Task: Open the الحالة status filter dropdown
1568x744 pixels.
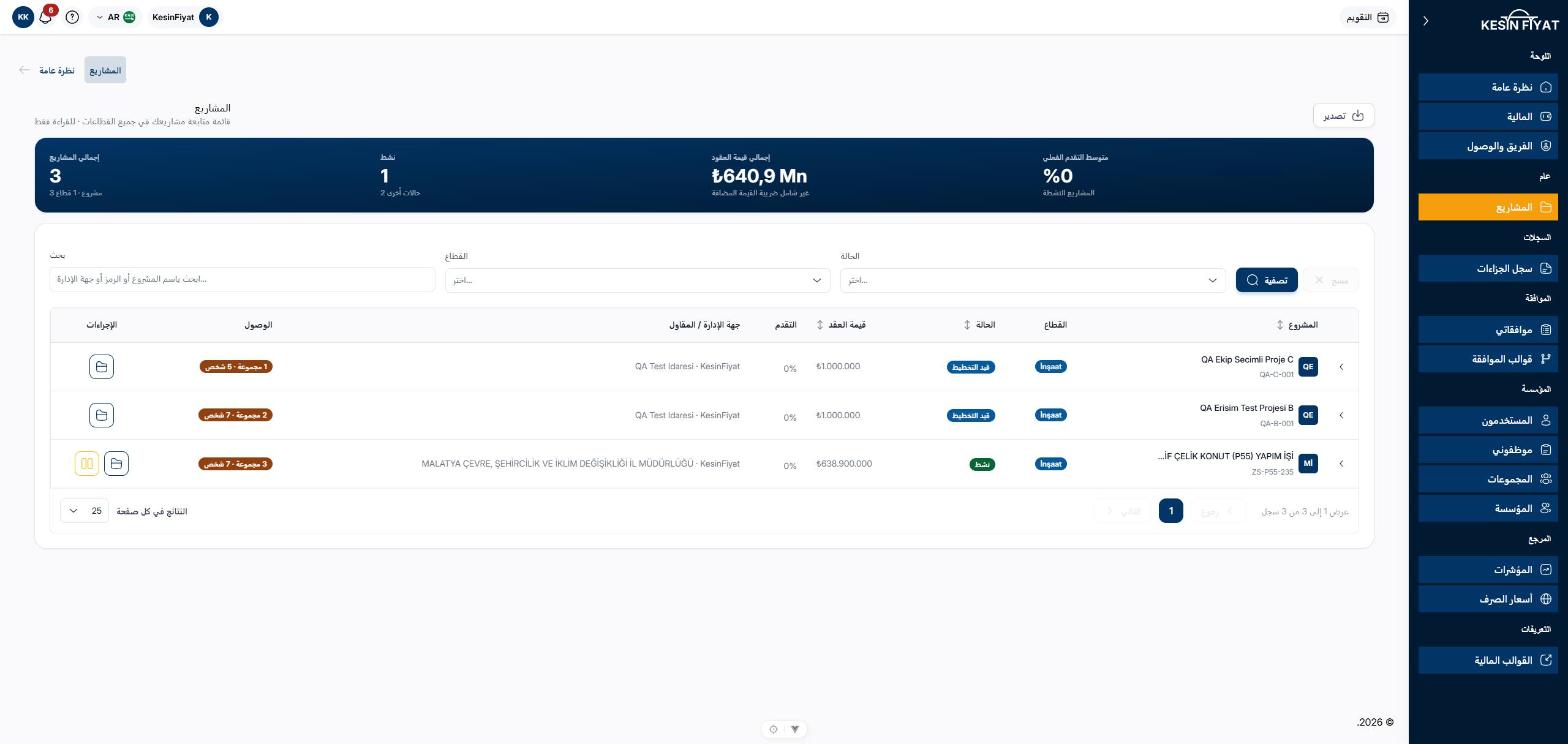Action: (x=1033, y=280)
